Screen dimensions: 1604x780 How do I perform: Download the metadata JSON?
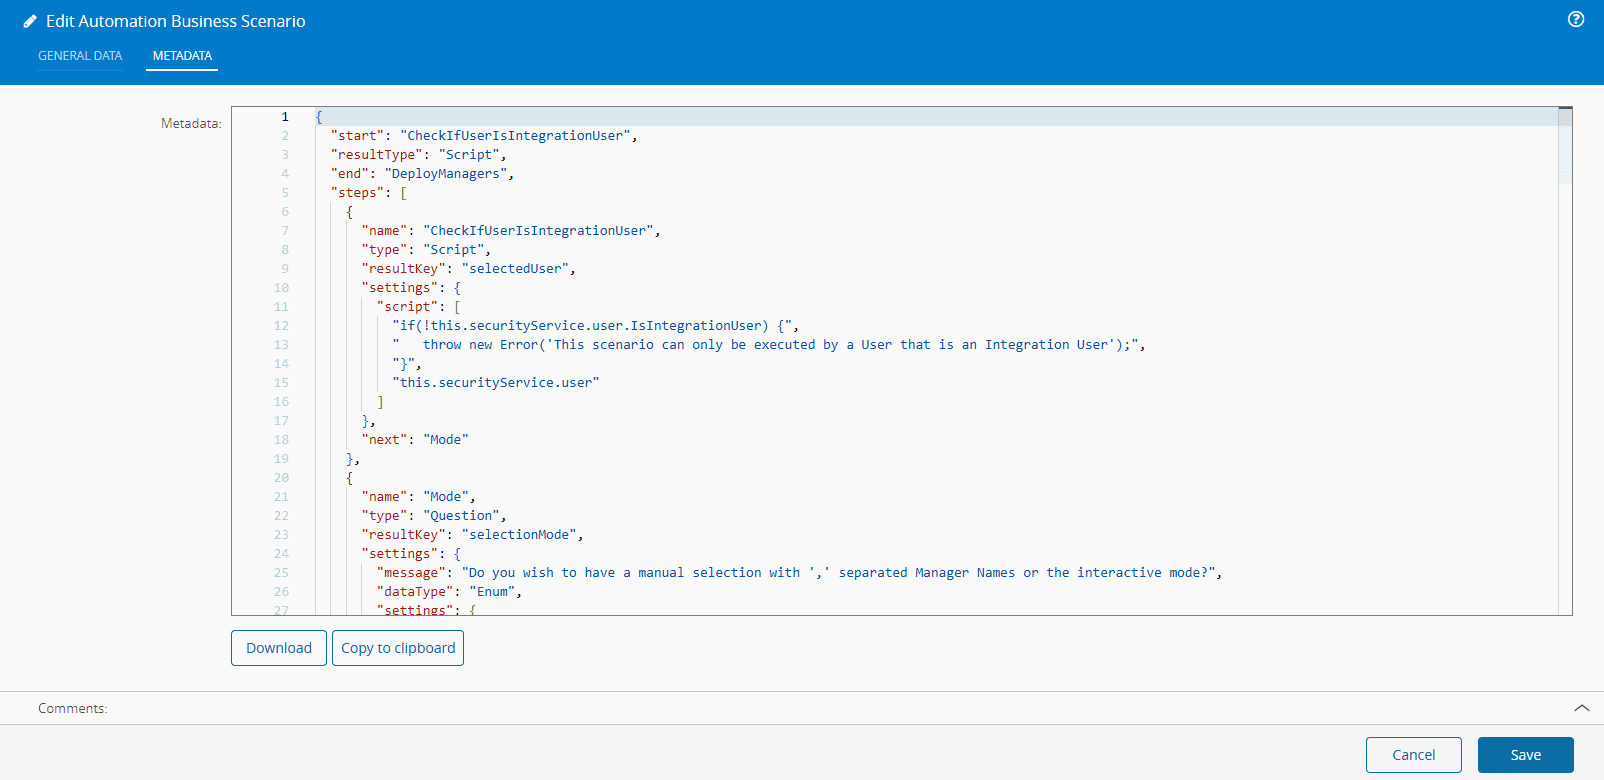279,648
